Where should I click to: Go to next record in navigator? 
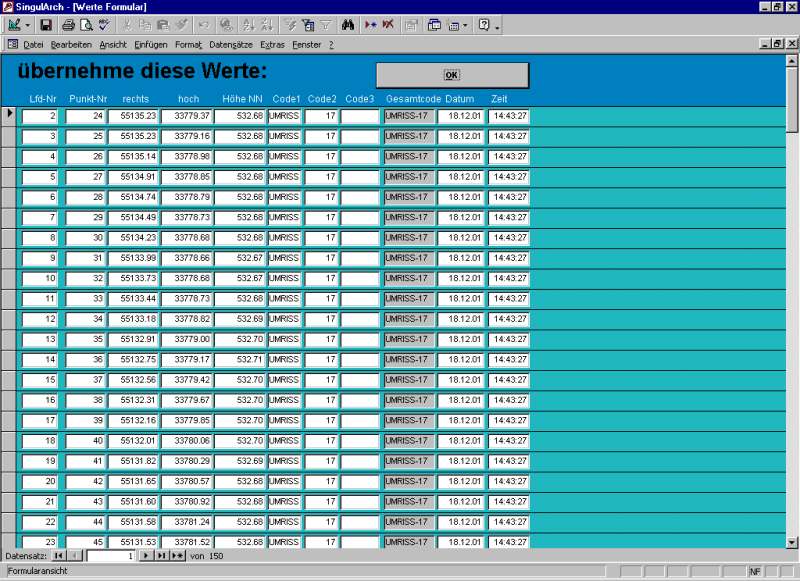[x=146, y=555]
